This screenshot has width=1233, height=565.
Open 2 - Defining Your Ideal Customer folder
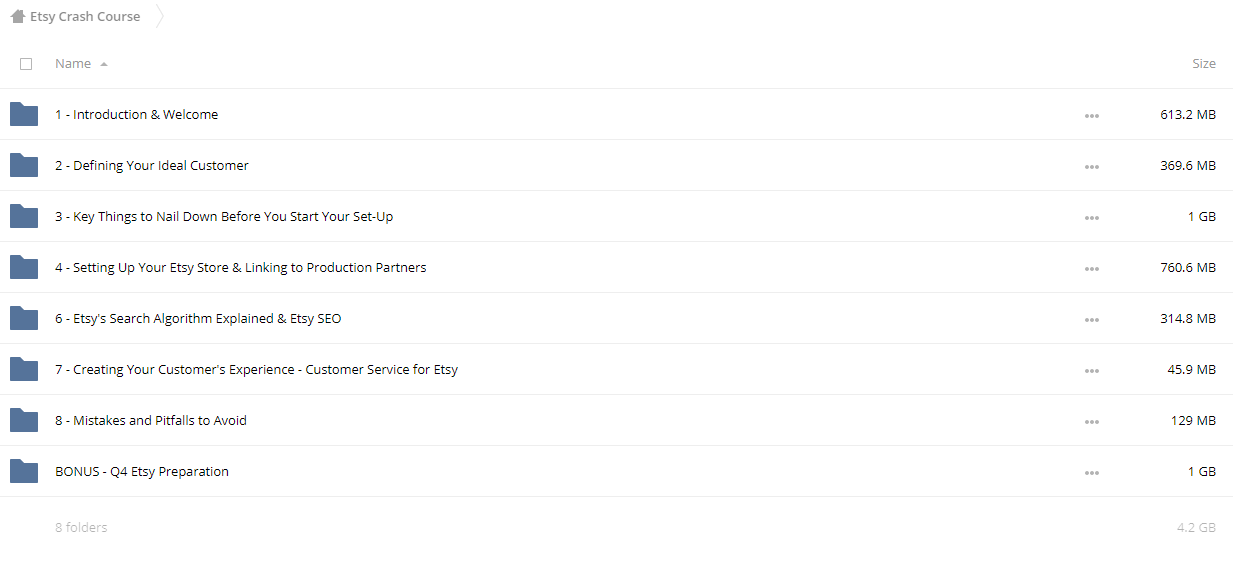pos(152,165)
